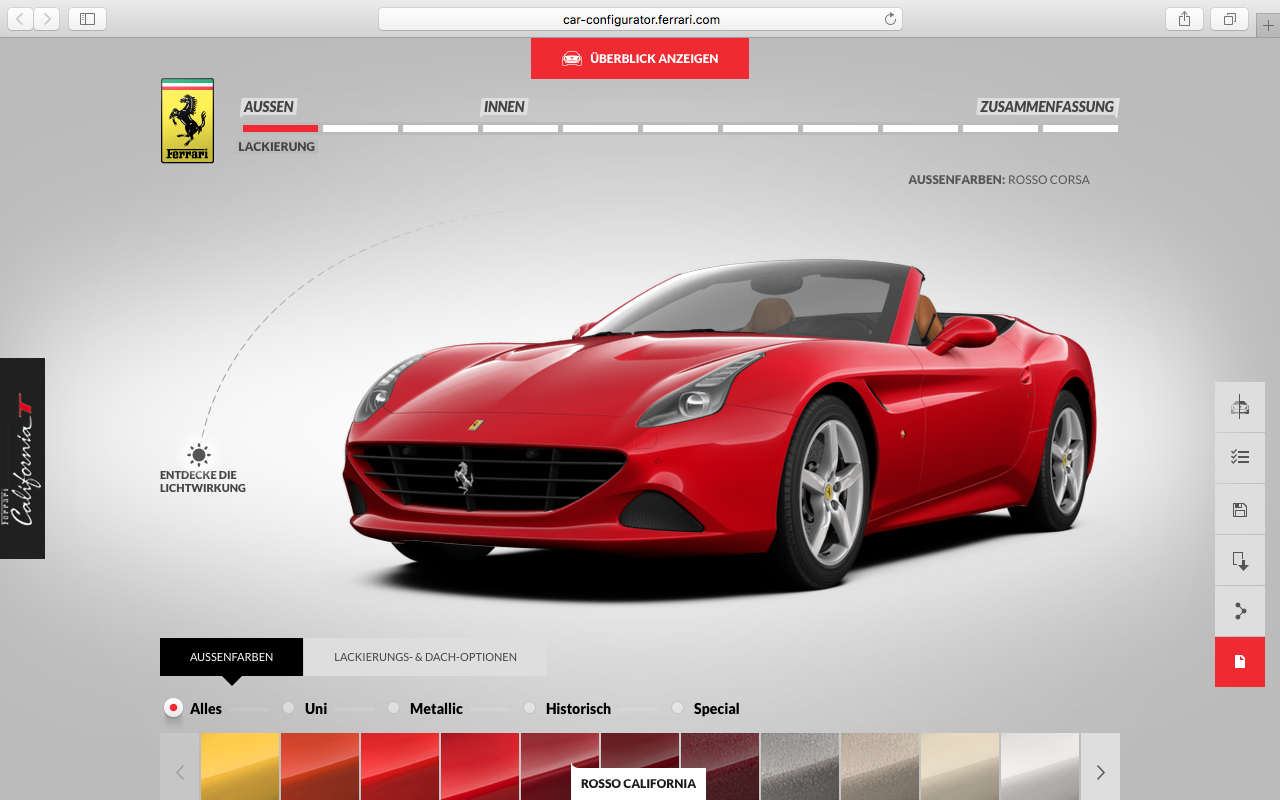Click the Ferrari prancing horse logo

[x=187, y=121]
